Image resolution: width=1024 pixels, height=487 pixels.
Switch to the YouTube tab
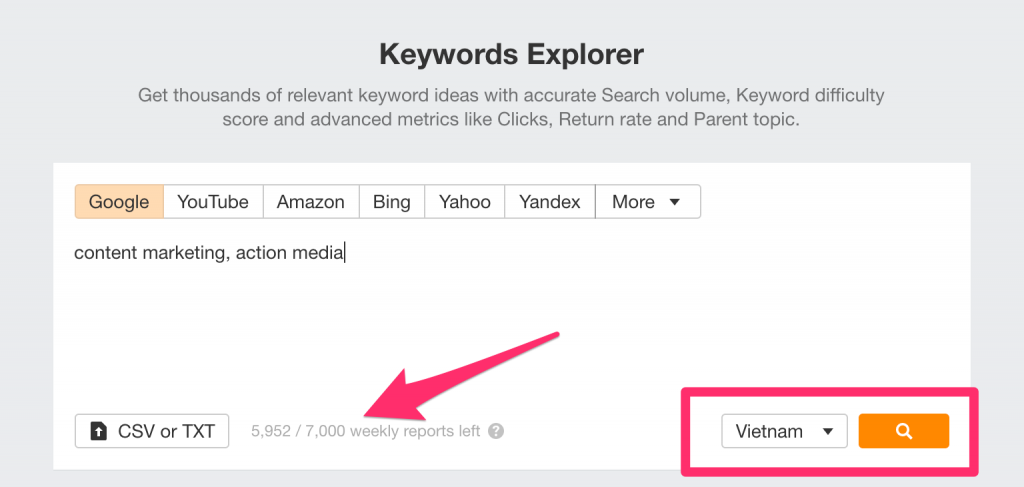(213, 202)
